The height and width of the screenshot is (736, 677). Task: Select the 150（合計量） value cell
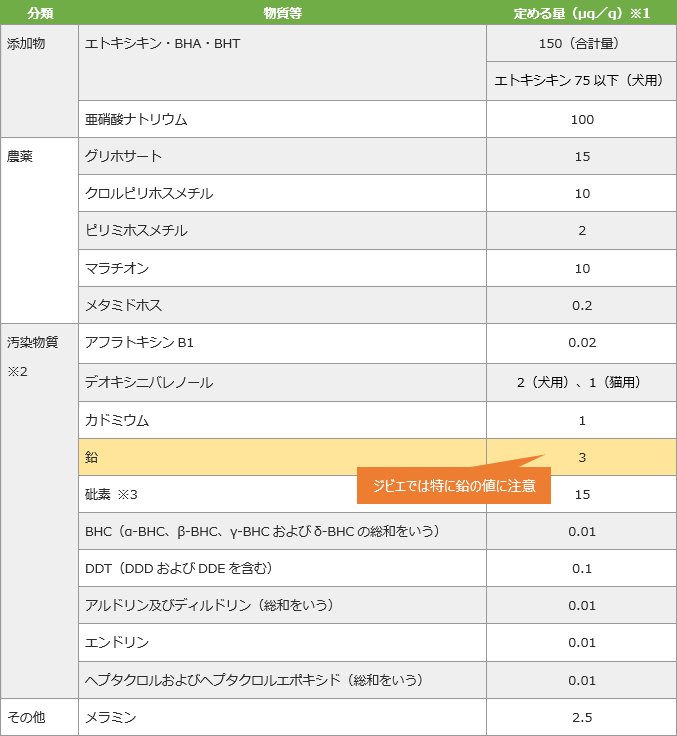pos(581,44)
